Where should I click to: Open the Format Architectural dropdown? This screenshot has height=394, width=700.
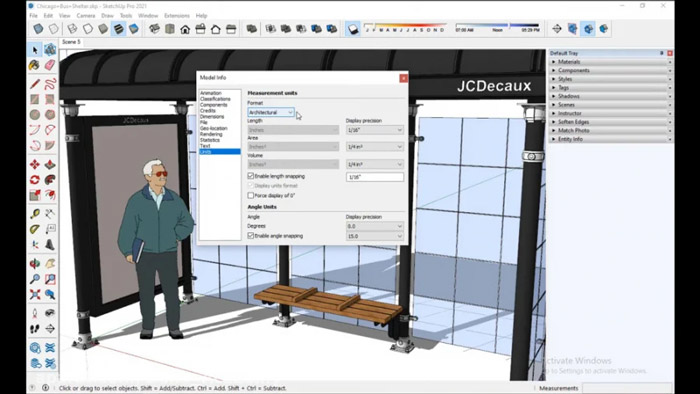[x=271, y=112]
